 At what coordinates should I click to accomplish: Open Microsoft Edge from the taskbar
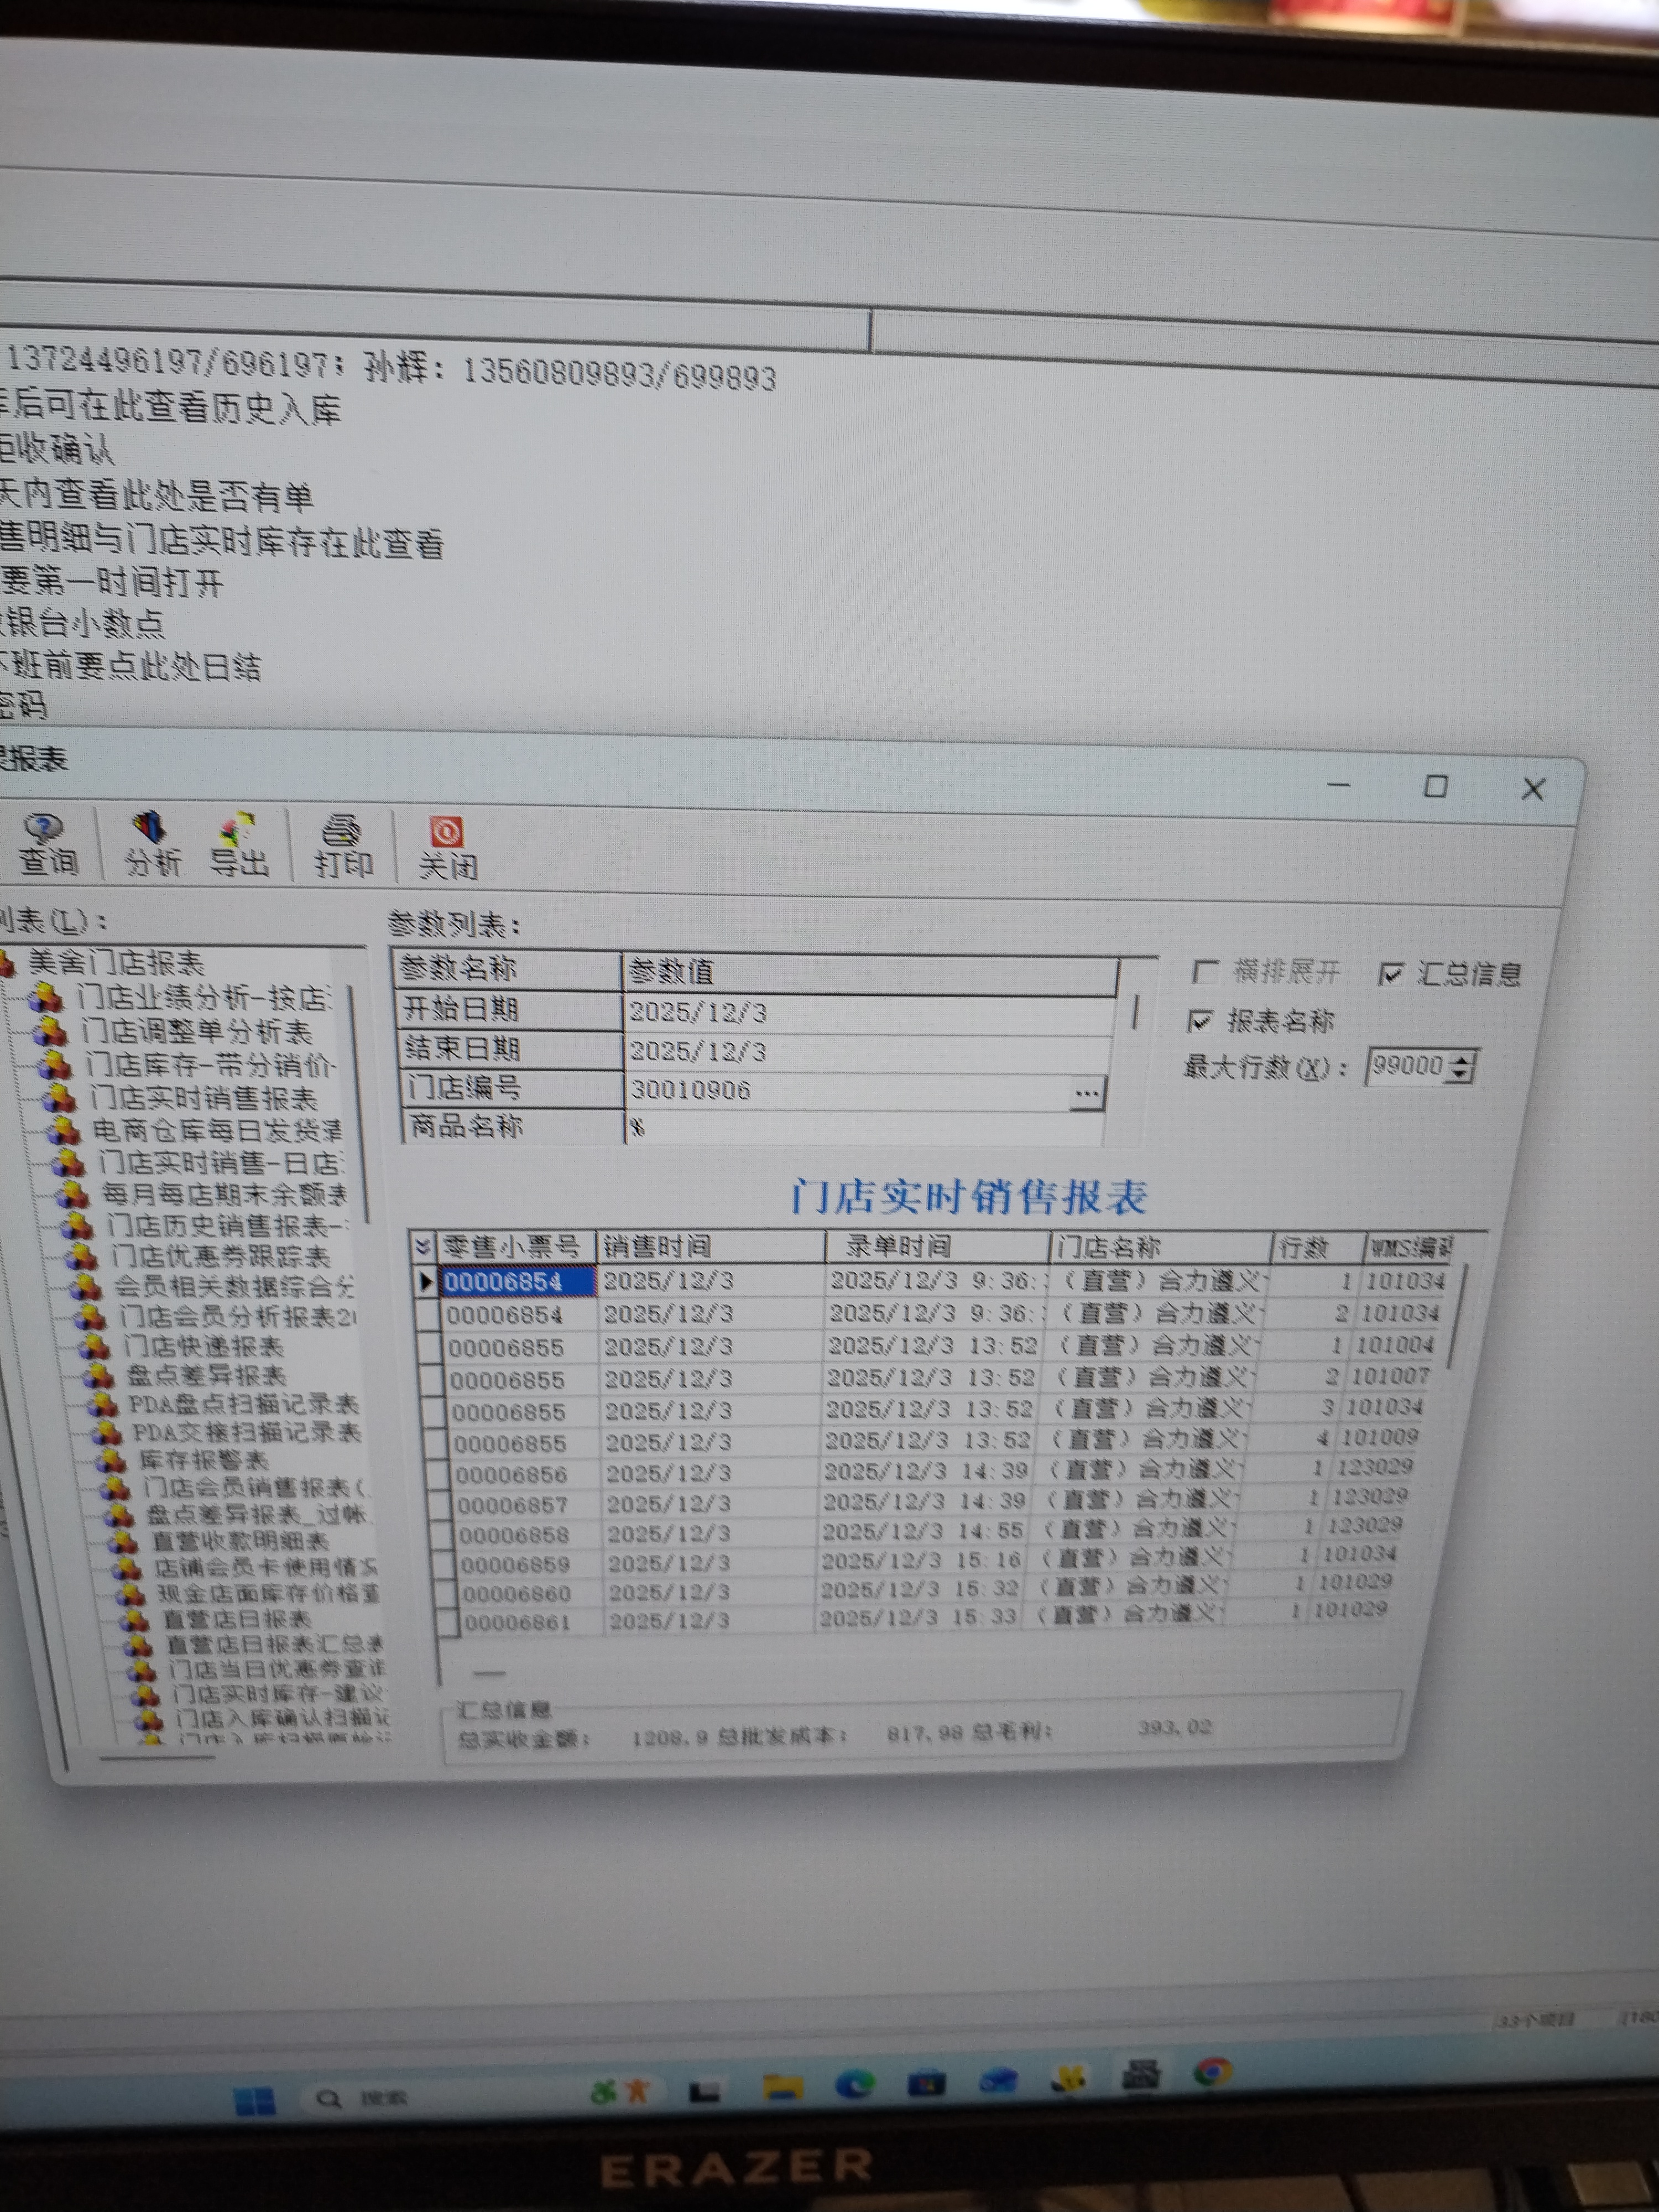[x=855, y=2084]
